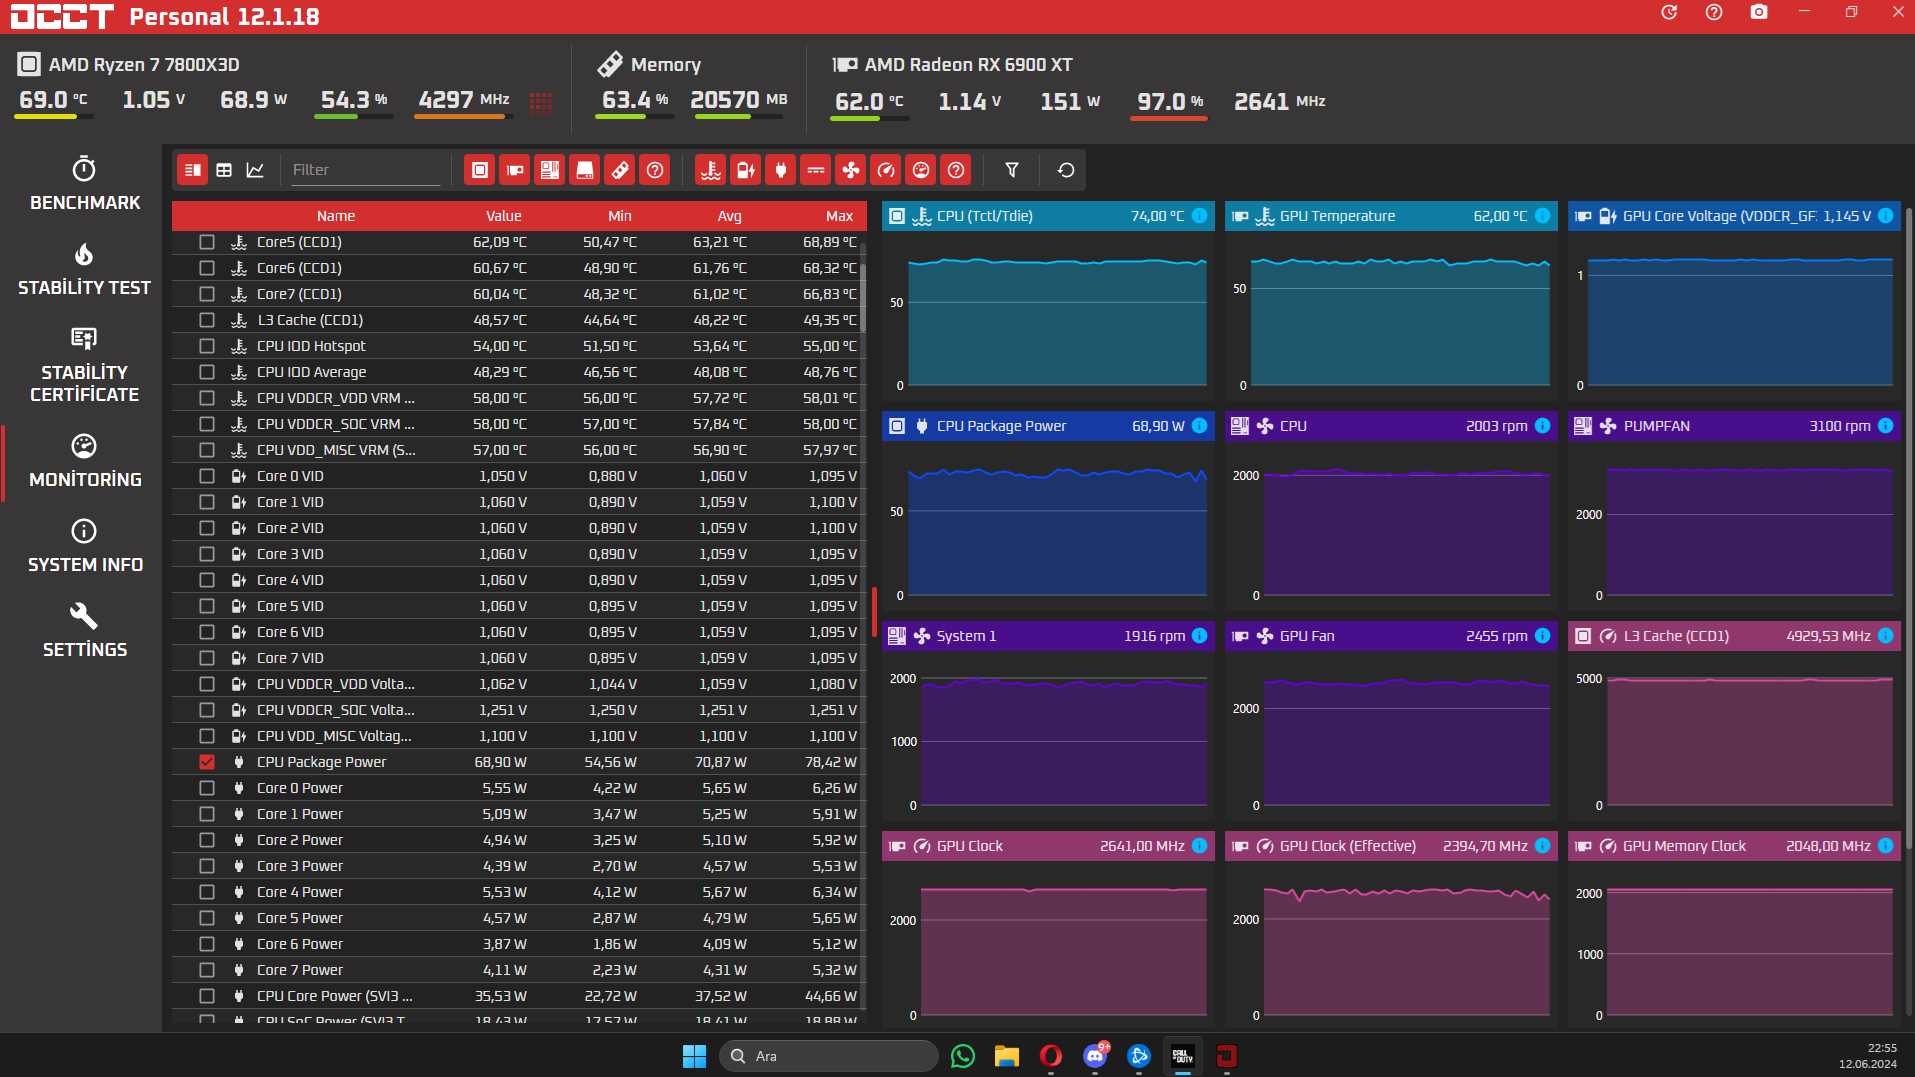
Task: Check the Core 7 VID checkbox
Action: (x=207, y=658)
